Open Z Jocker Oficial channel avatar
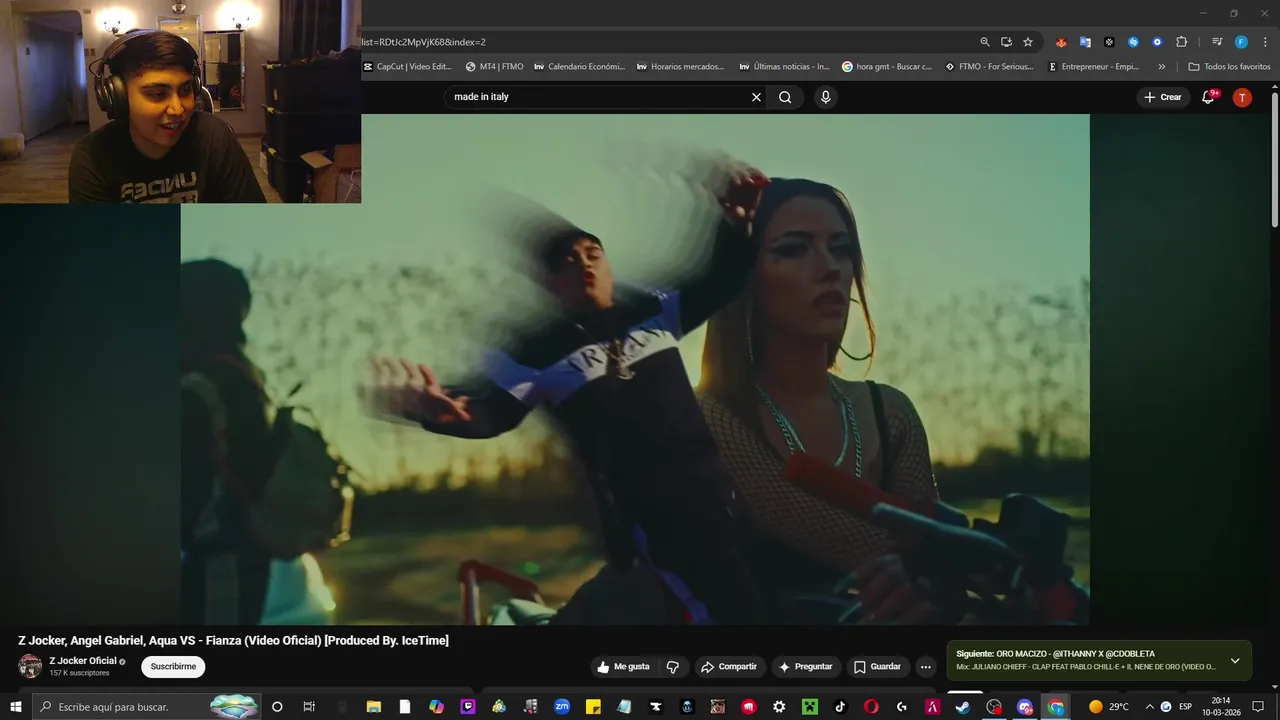 (x=30, y=666)
